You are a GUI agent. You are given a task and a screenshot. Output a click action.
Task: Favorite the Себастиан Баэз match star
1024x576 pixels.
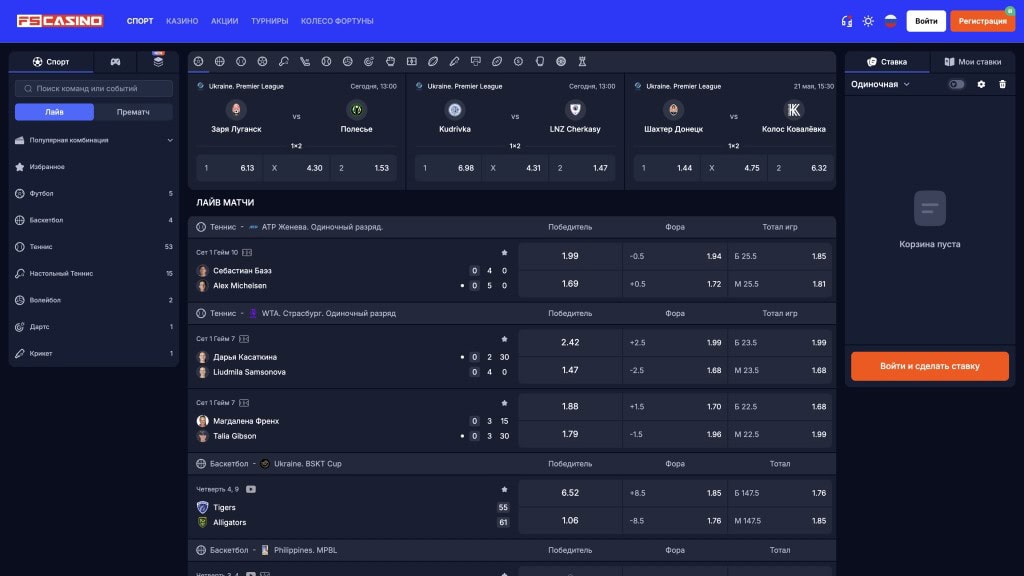pos(504,253)
